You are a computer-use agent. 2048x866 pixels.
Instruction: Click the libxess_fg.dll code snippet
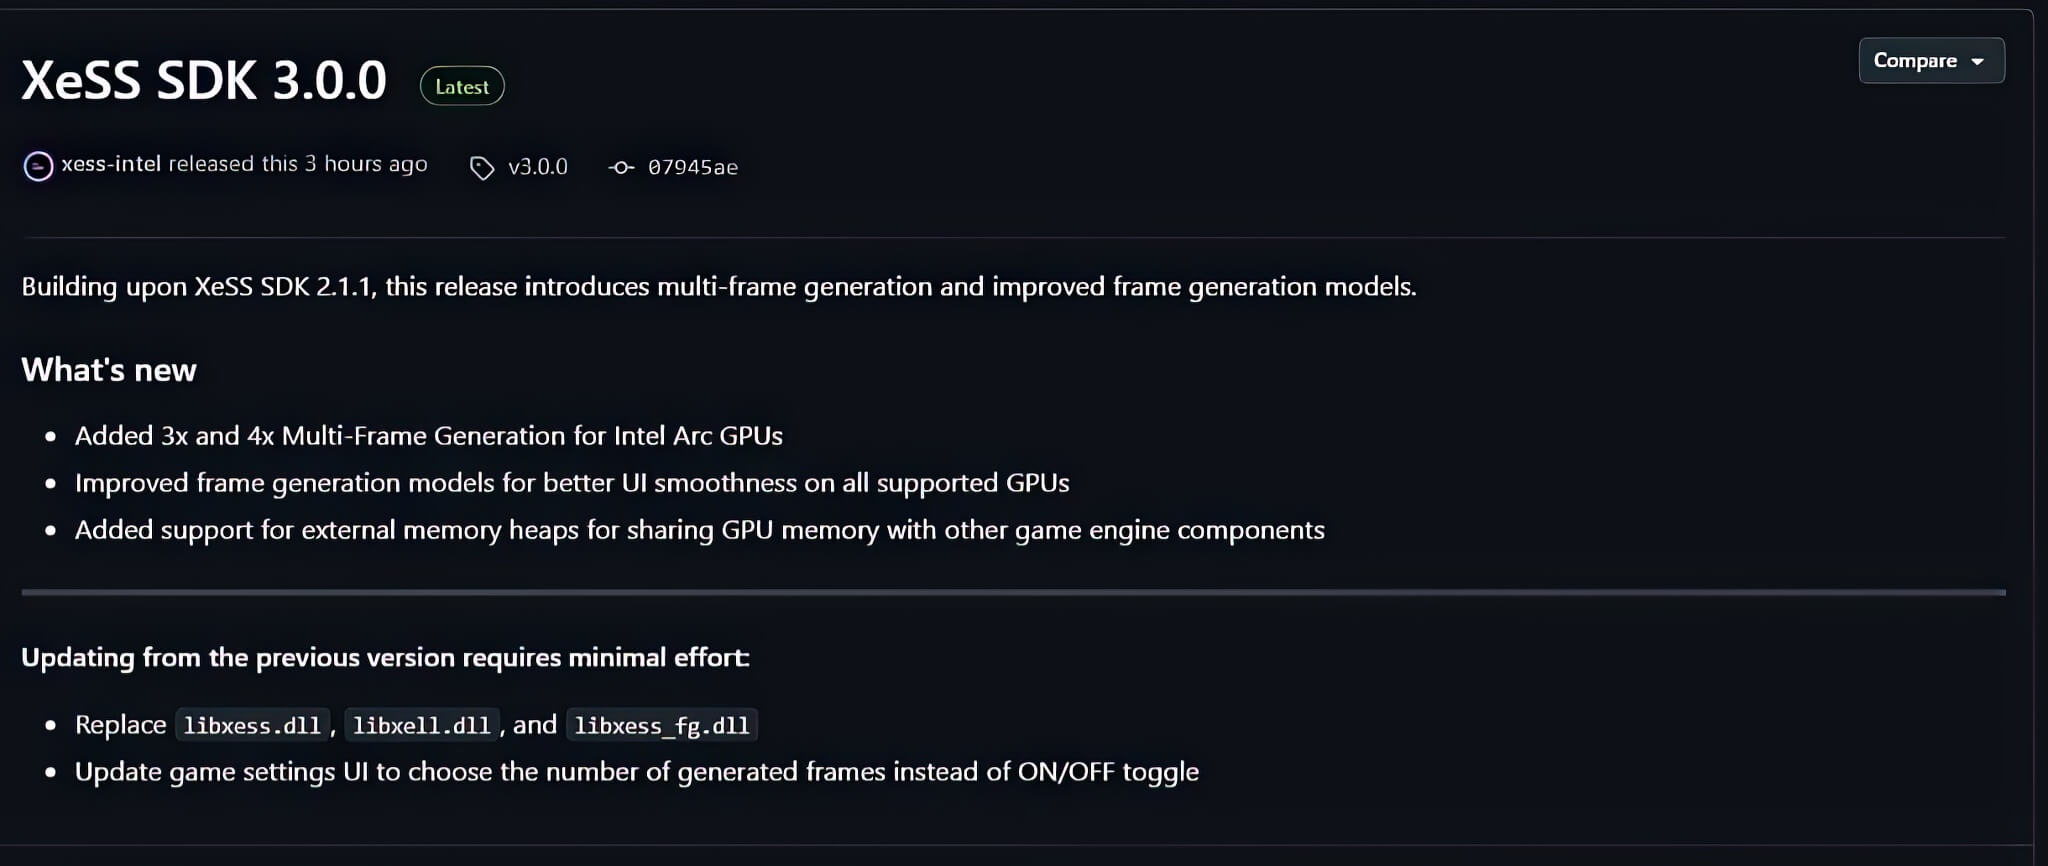pos(663,724)
